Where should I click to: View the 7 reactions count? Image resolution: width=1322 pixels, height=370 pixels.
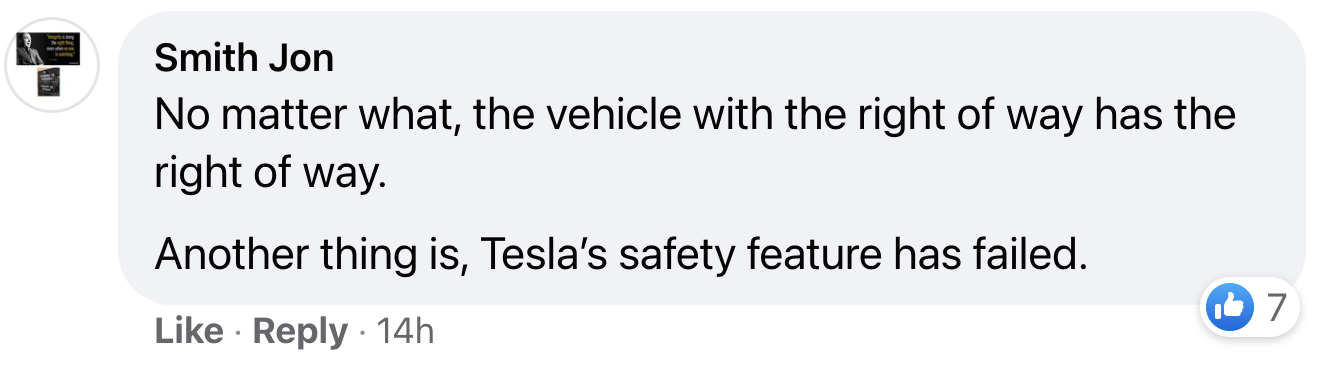(x=1275, y=307)
